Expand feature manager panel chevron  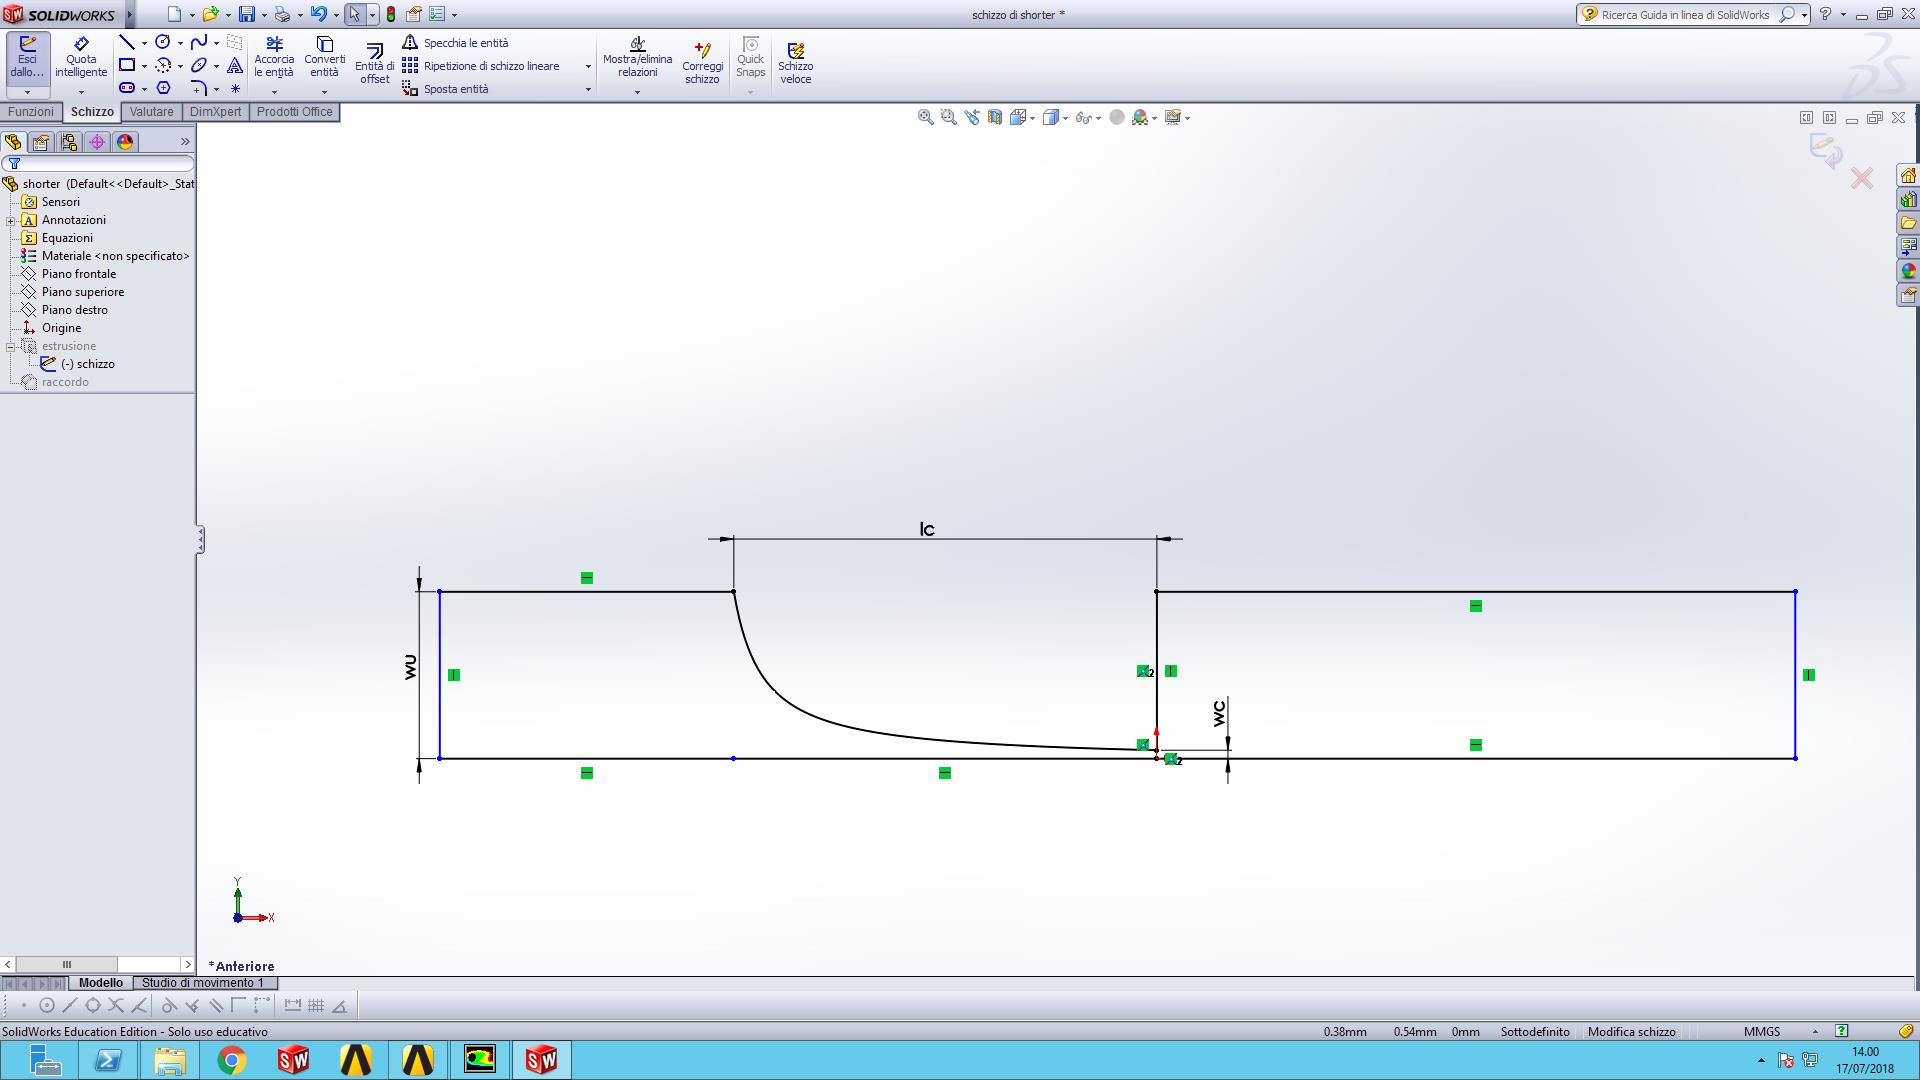click(185, 142)
